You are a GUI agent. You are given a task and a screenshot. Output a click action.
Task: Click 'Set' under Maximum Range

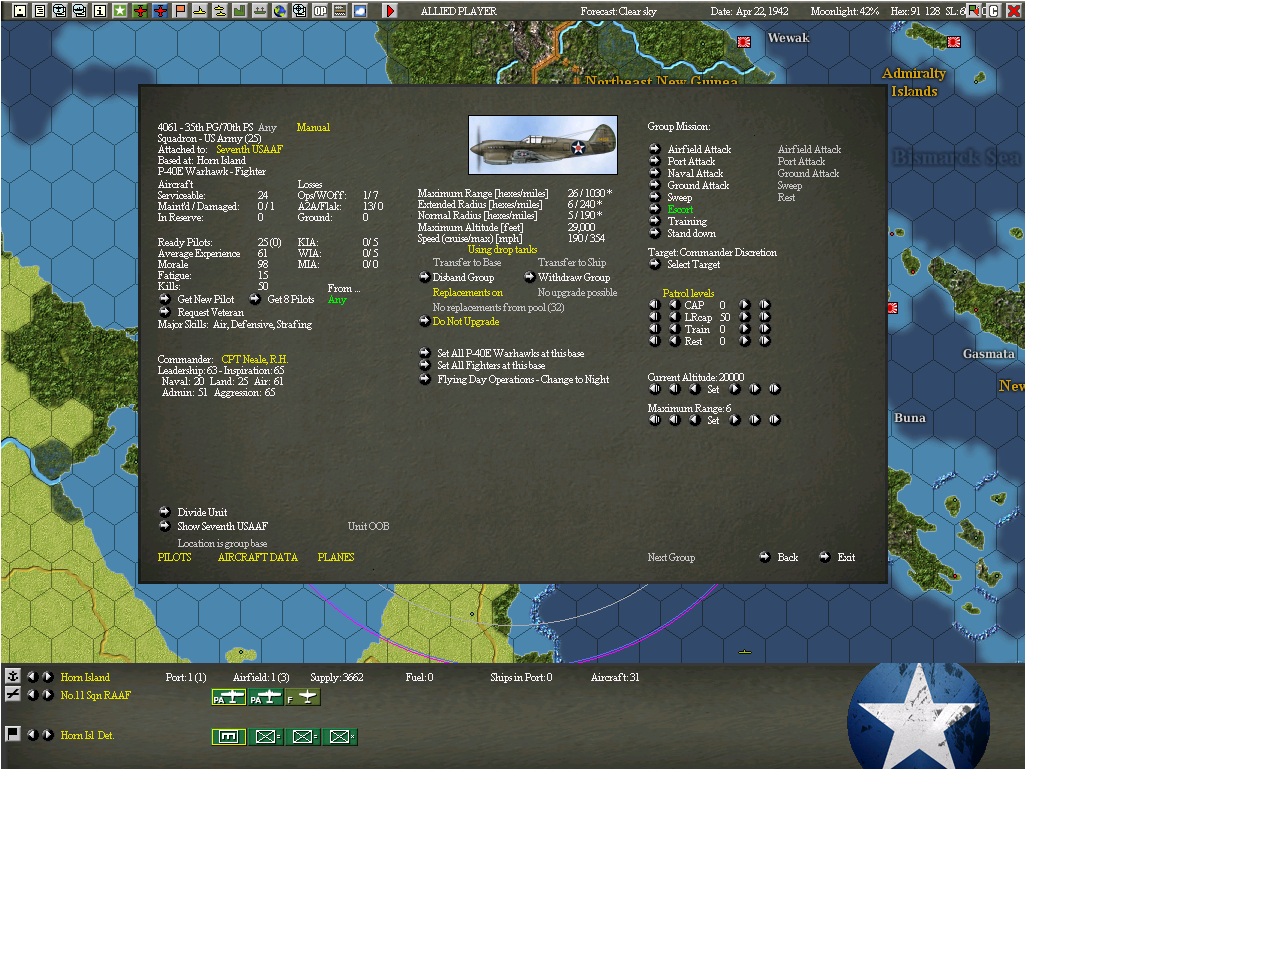713,420
